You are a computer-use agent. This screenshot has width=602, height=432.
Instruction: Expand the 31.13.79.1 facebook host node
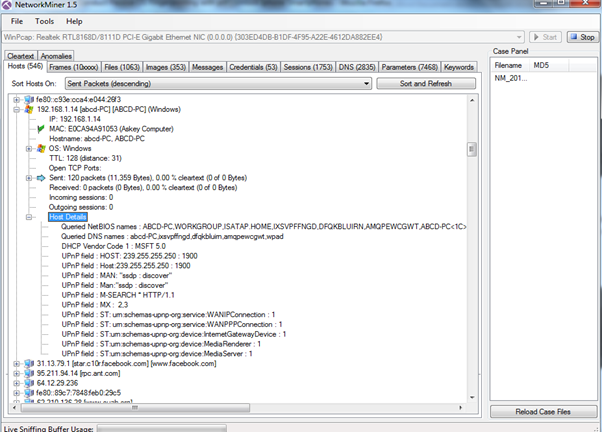pyautogui.click(x=17, y=364)
